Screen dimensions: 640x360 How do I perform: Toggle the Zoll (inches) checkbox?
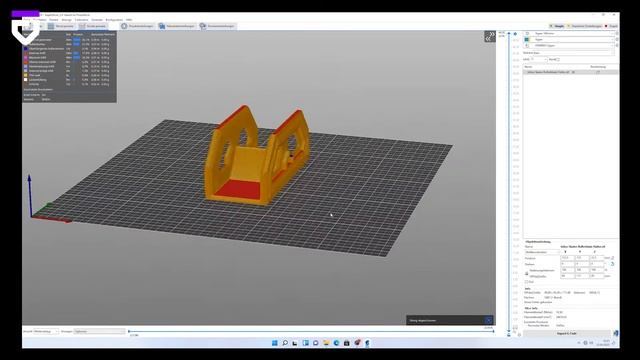click(x=527, y=282)
